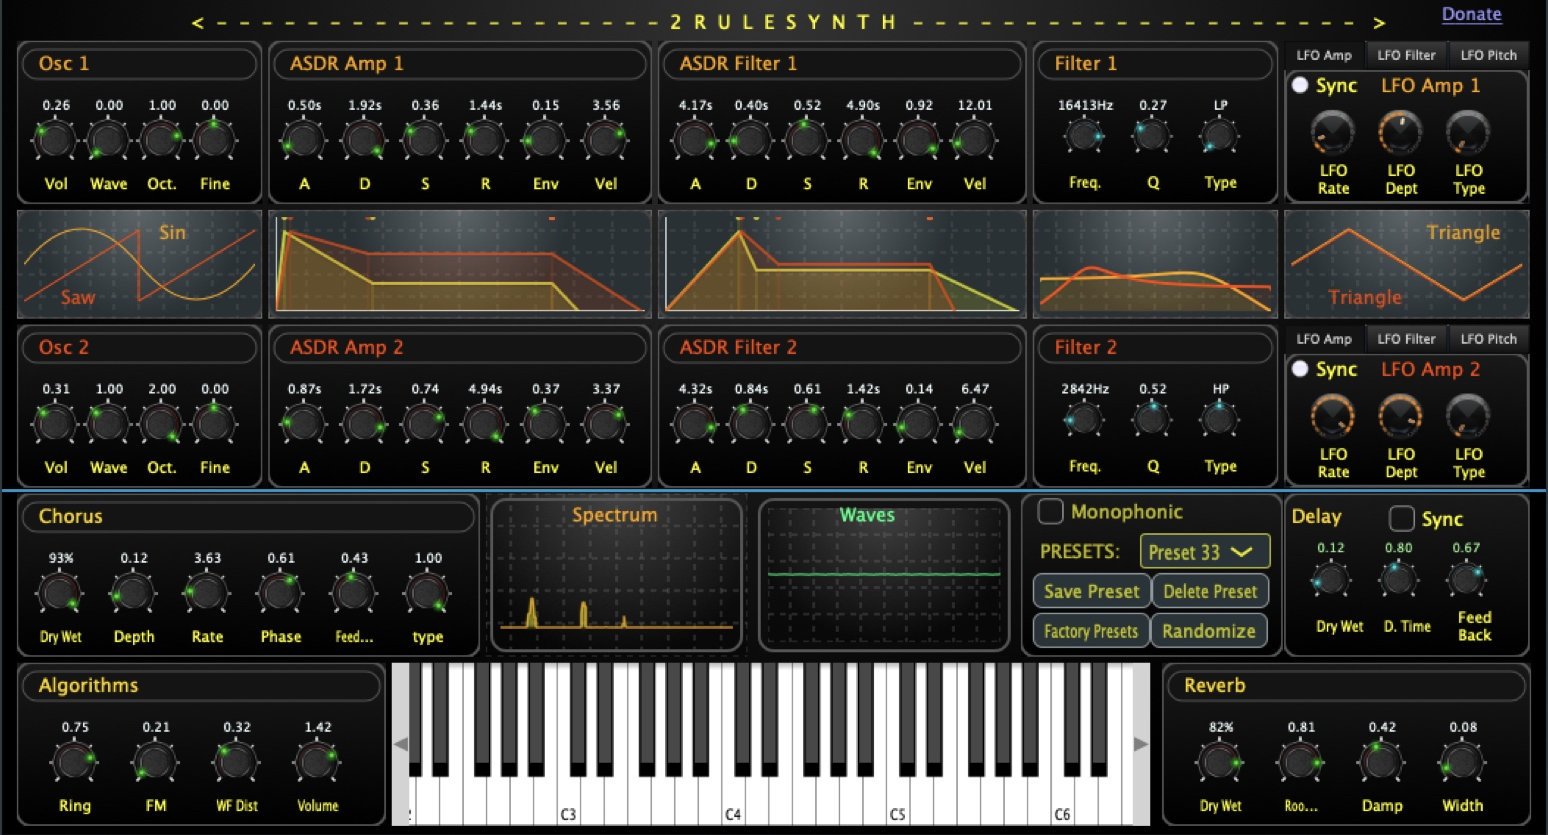
Task: Open the Donate link
Action: pyautogui.click(x=1471, y=14)
